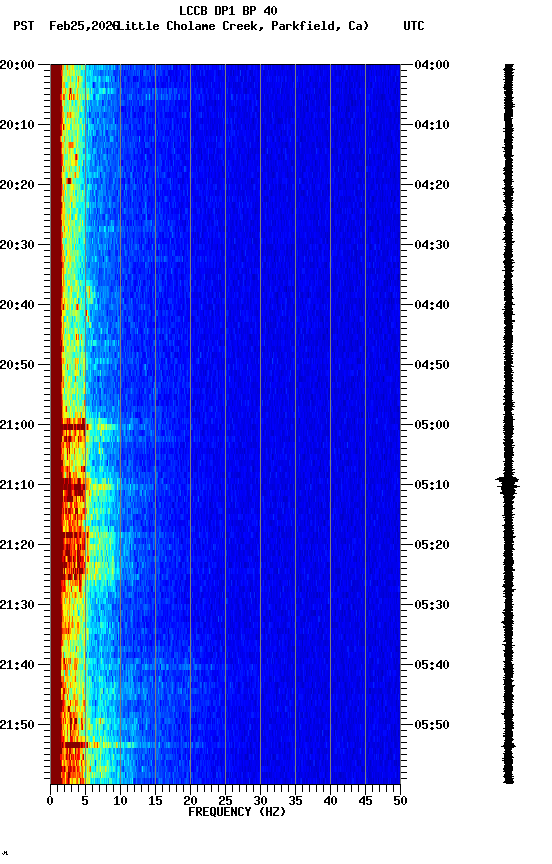552x864 pixels.
Task: Click the 04:00 UTC time label
Action: click(x=432, y=65)
